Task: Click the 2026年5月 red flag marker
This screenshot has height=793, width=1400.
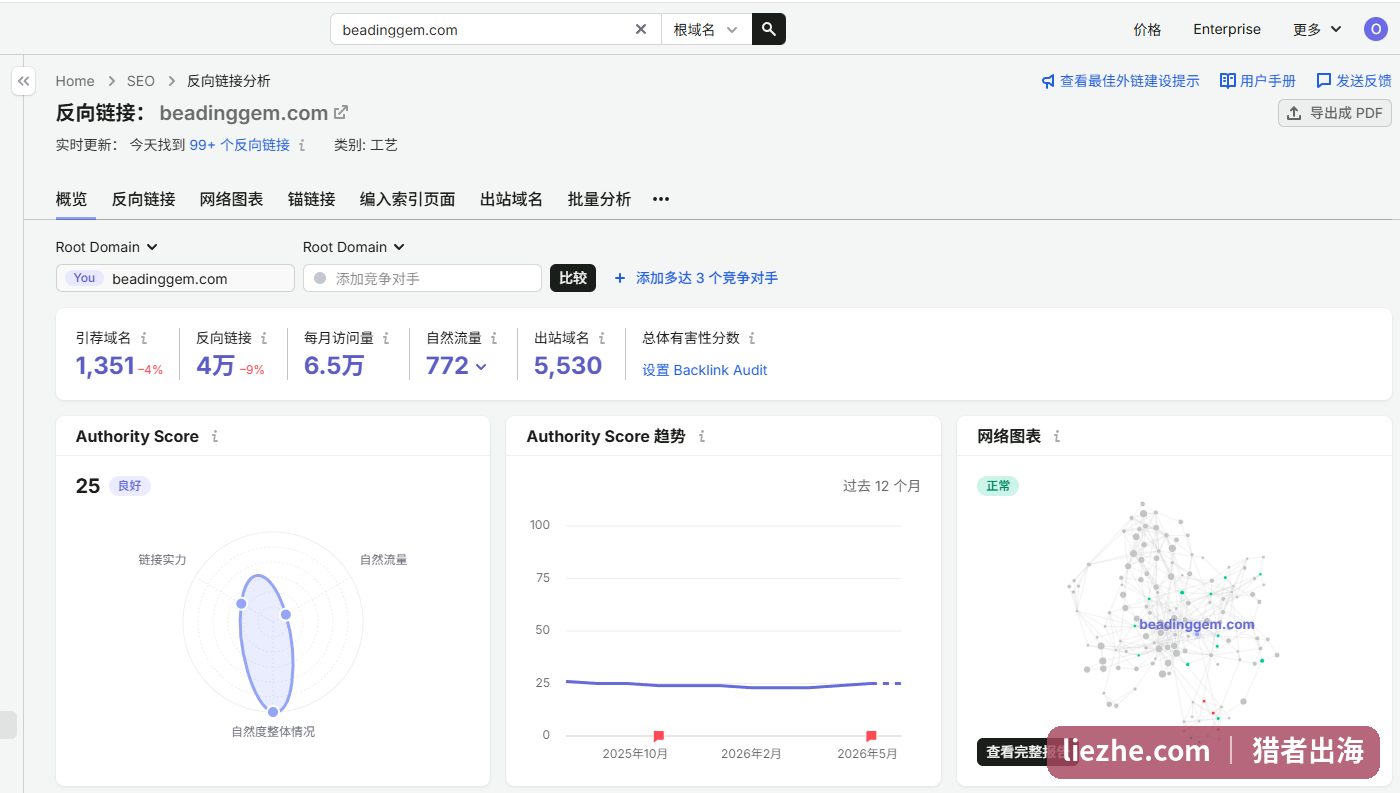Action: [x=871, y=736]
